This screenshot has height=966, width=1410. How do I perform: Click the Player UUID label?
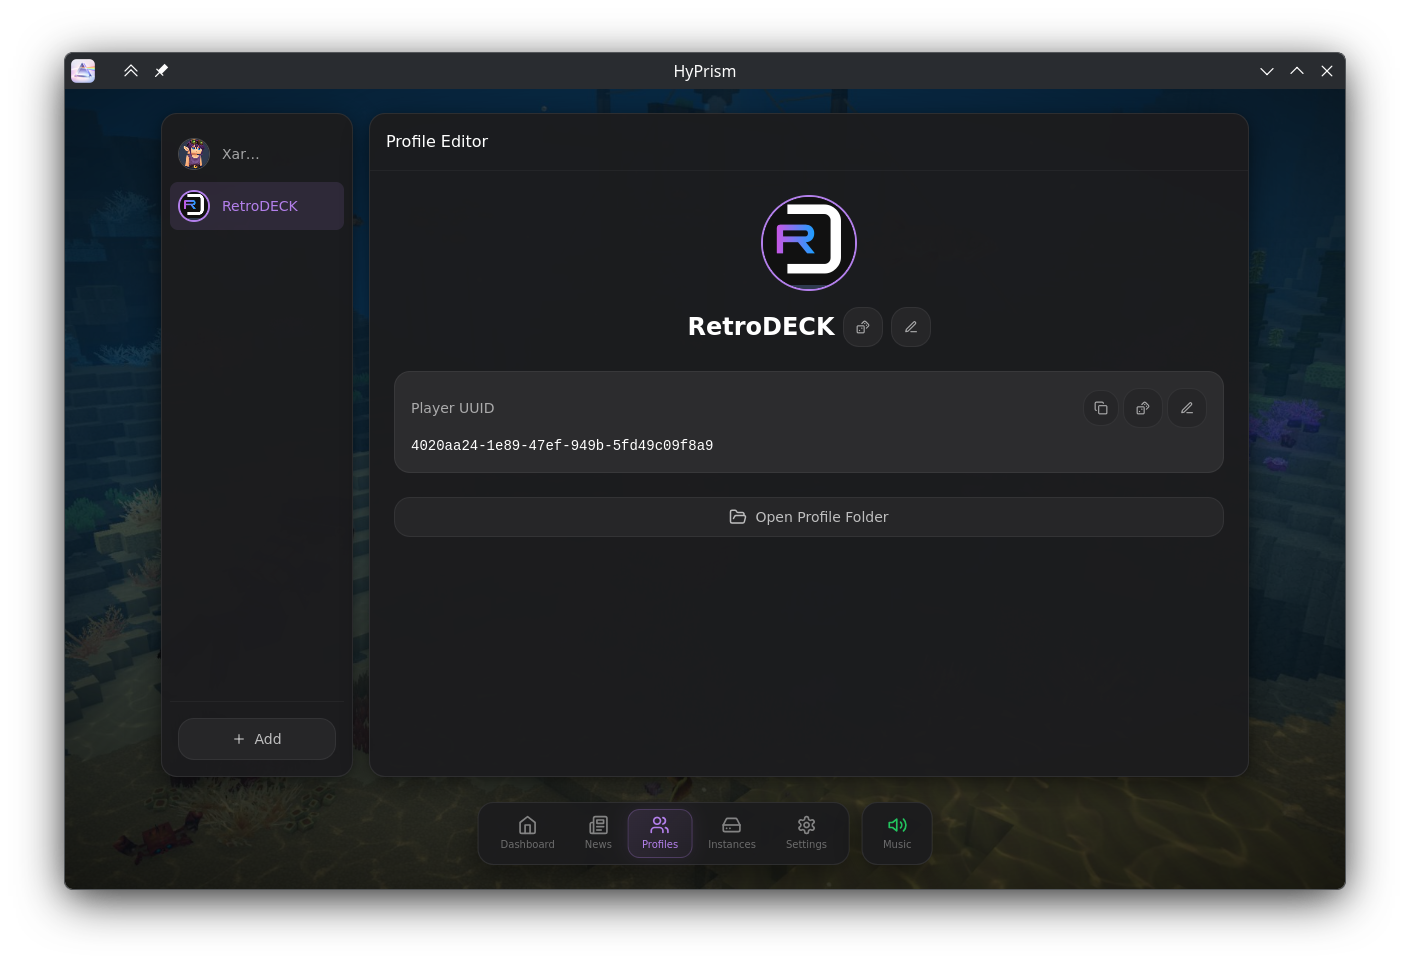(x=453, y=408)
